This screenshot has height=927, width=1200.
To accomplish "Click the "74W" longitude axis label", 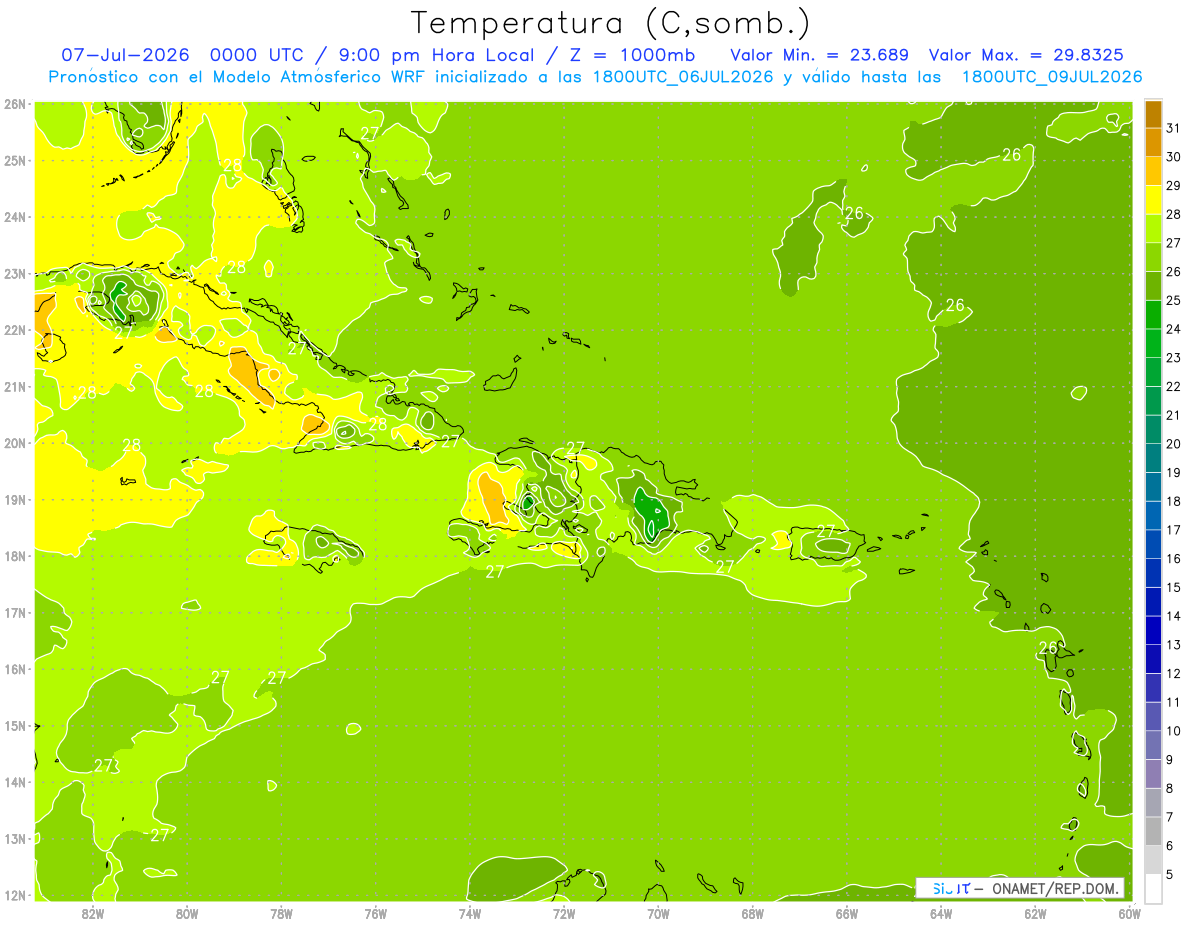I will click(x=470, y=914).
